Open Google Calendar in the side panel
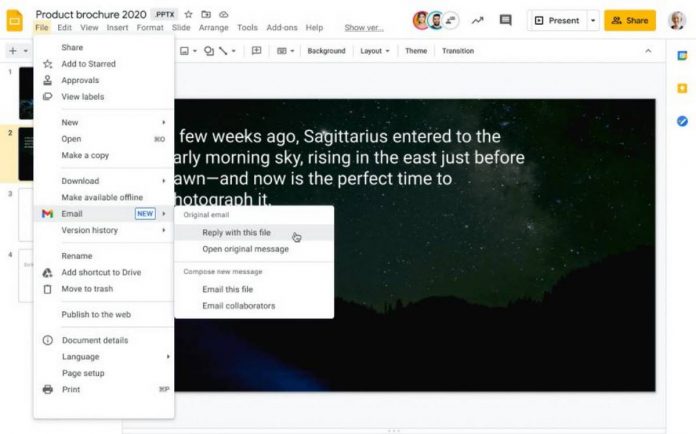The width and height of the screenshot is (696, 434). point(682,56)
